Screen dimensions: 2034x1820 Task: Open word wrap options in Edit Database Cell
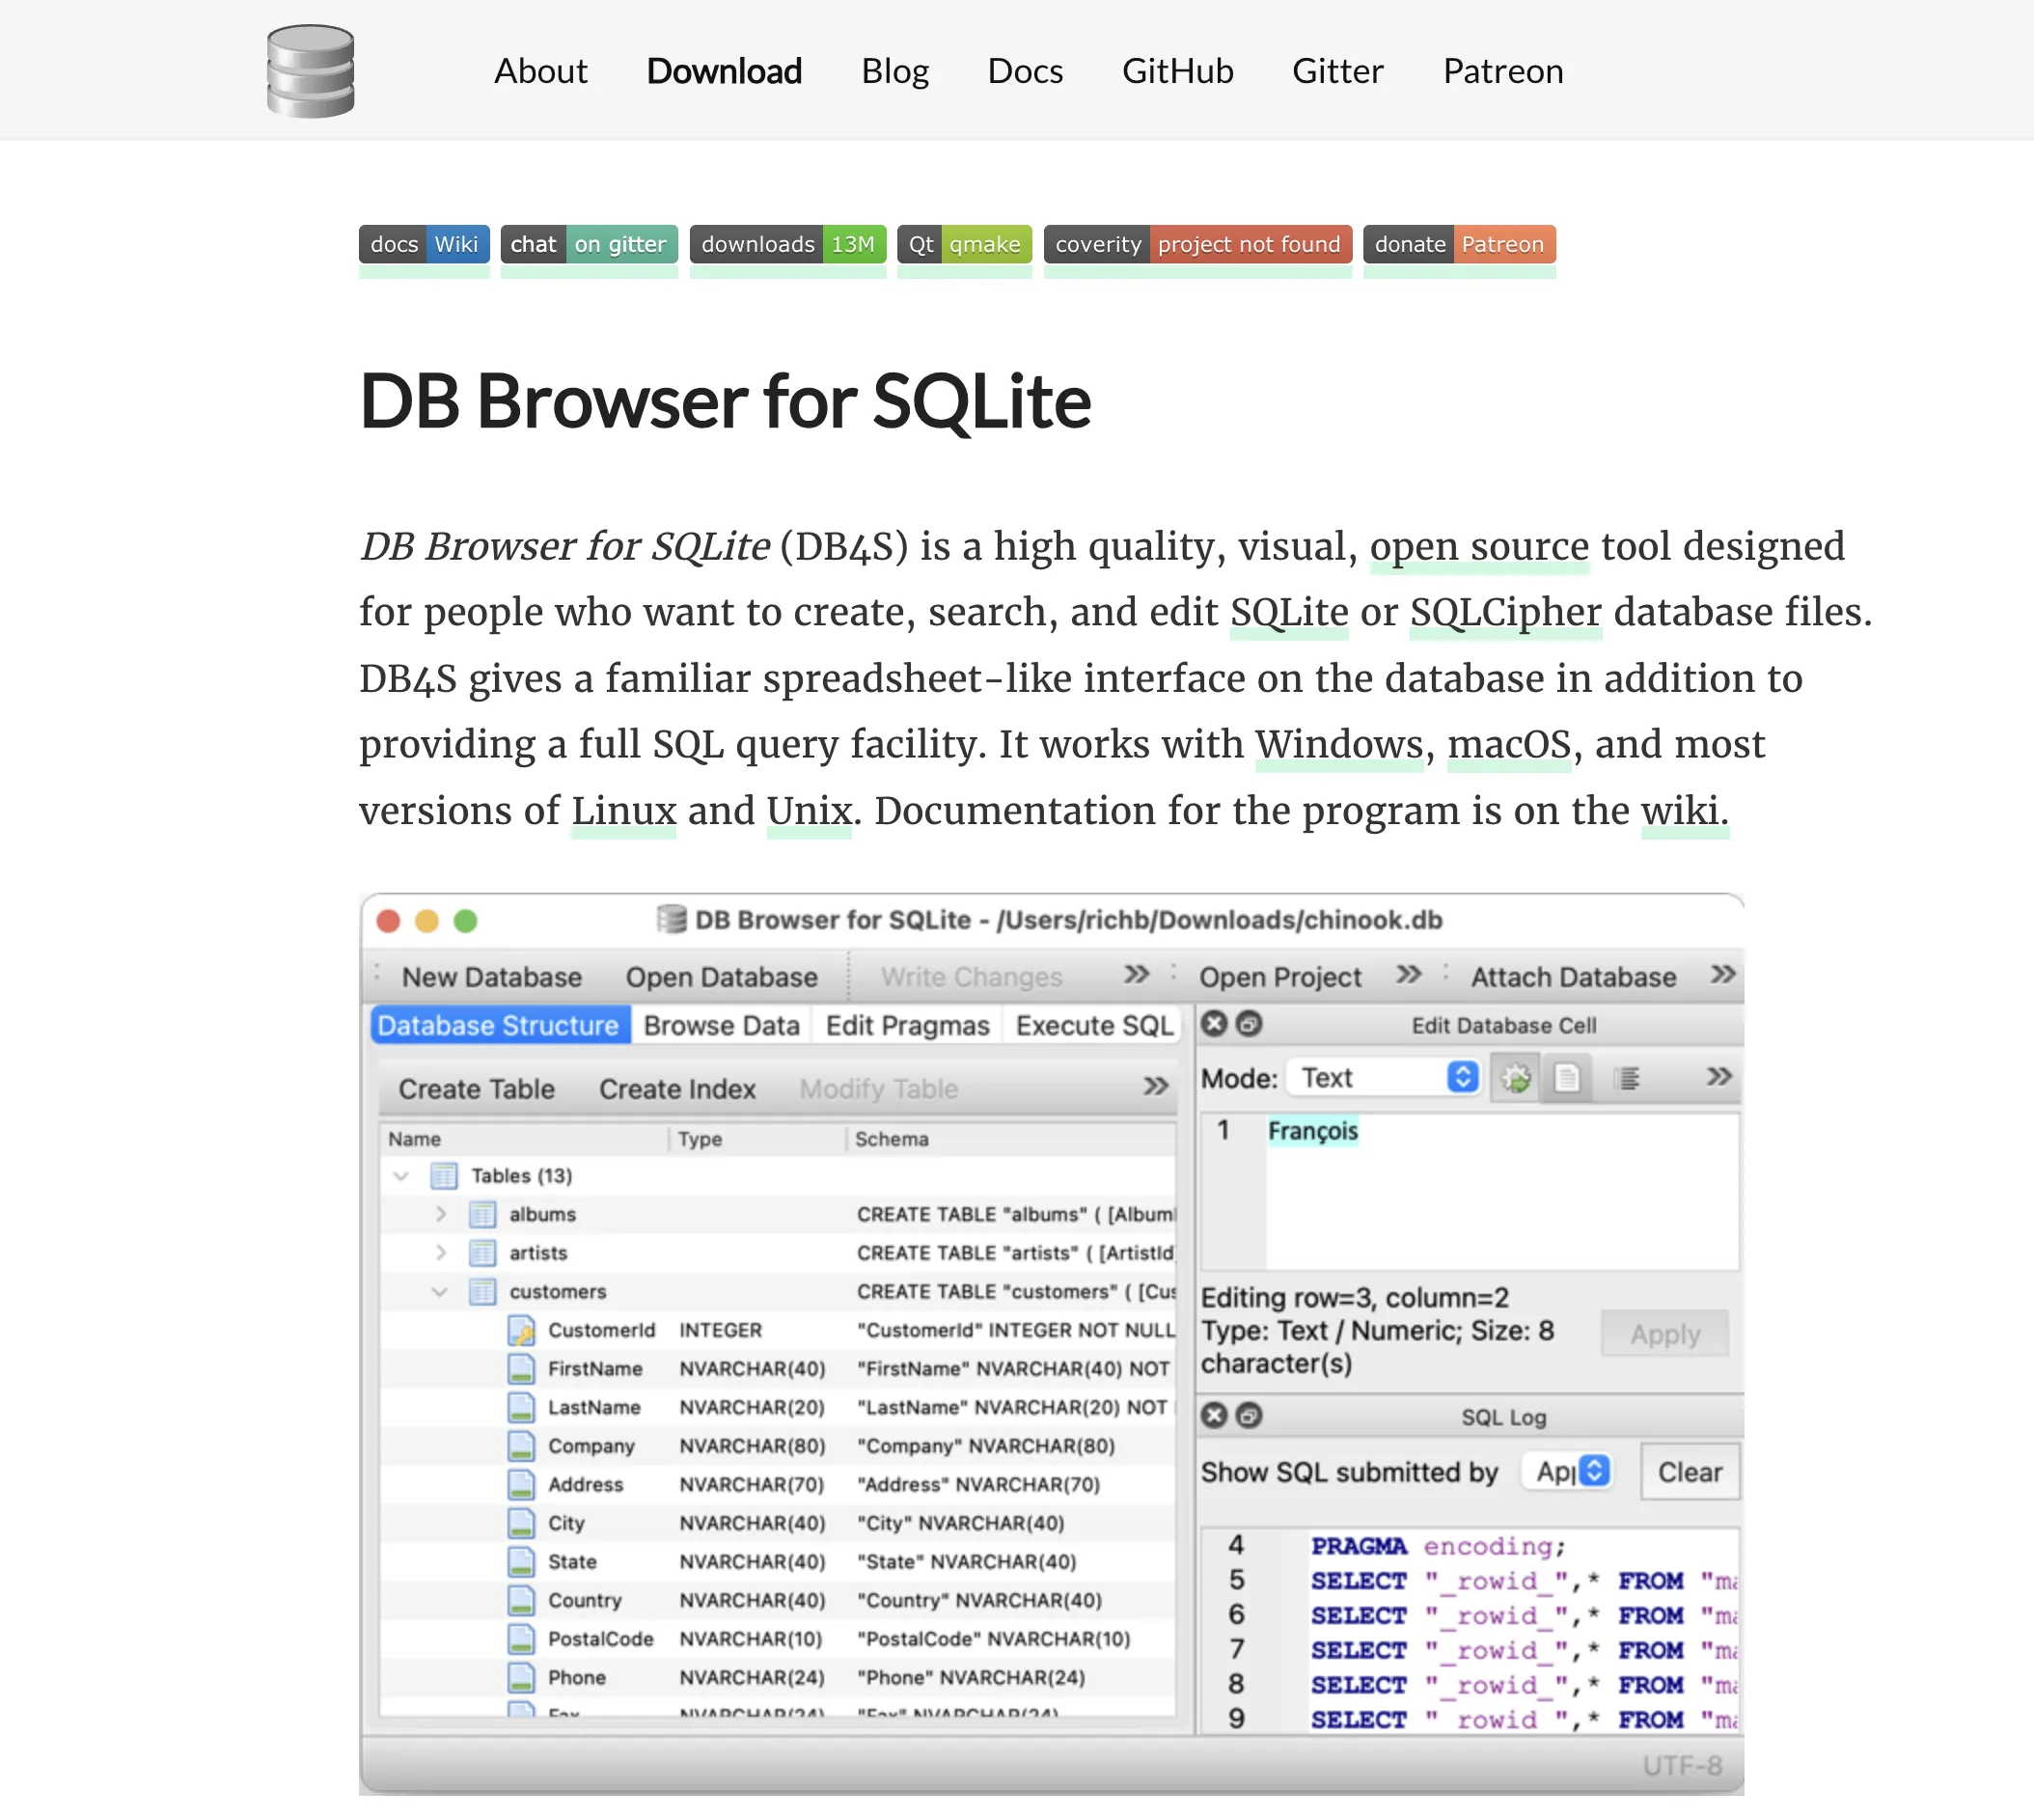coord(1628,1078)
